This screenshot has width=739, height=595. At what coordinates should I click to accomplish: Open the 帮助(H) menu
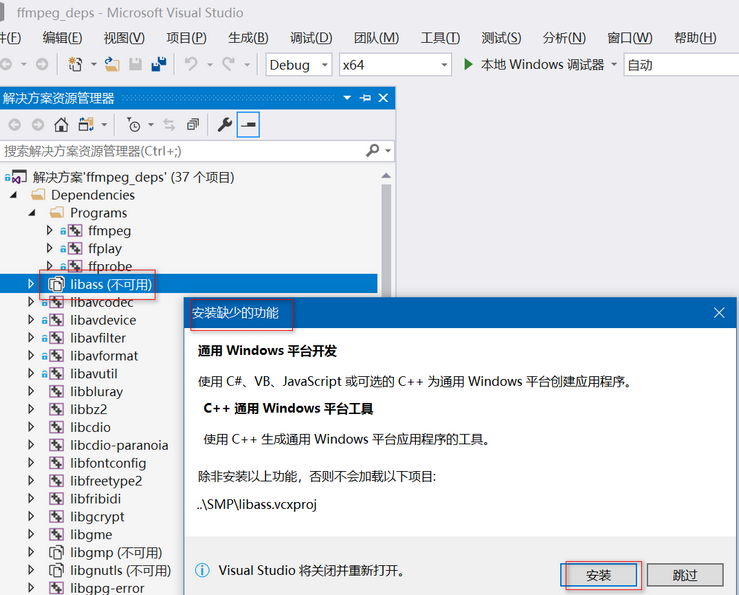[695, 38]
